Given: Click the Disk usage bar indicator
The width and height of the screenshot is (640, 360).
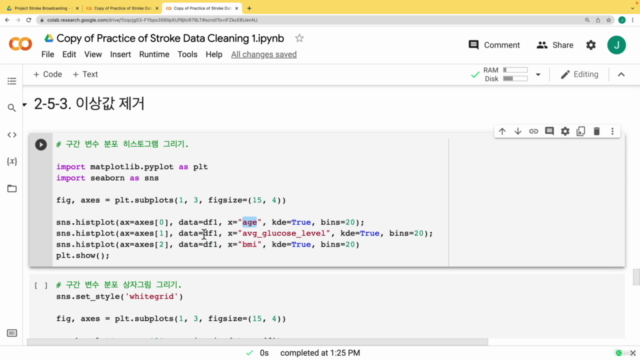Looking at the screenshot, I should (515, 78).
